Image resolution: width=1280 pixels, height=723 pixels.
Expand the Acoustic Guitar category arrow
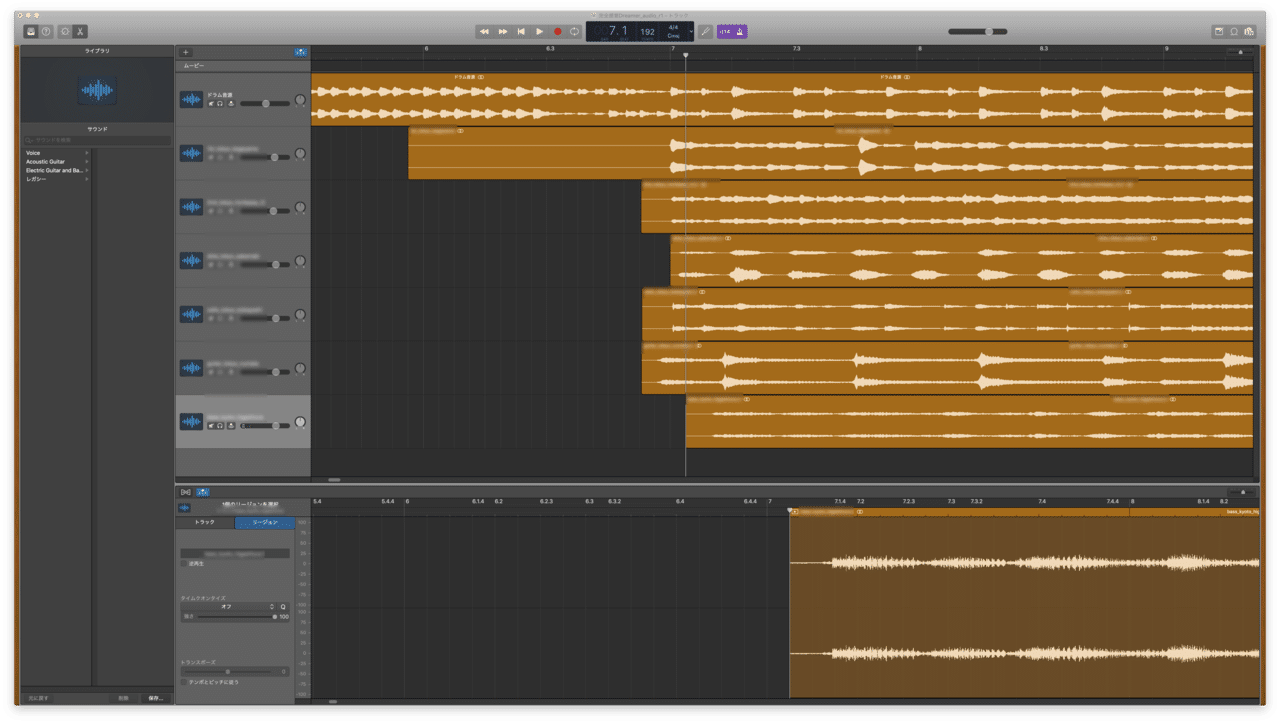(87, 162)
